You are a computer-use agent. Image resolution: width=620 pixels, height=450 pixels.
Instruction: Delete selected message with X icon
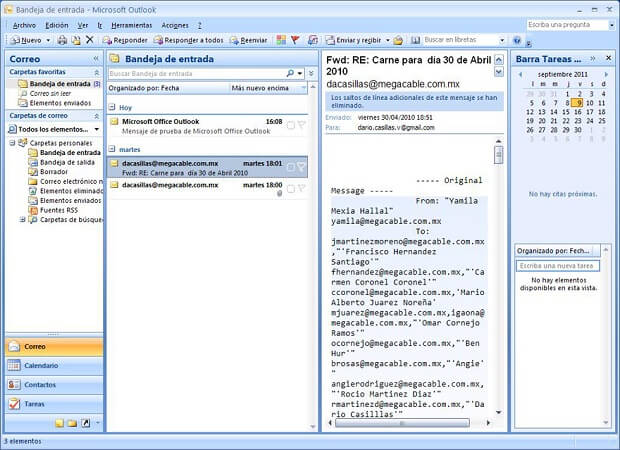[90, 40]
